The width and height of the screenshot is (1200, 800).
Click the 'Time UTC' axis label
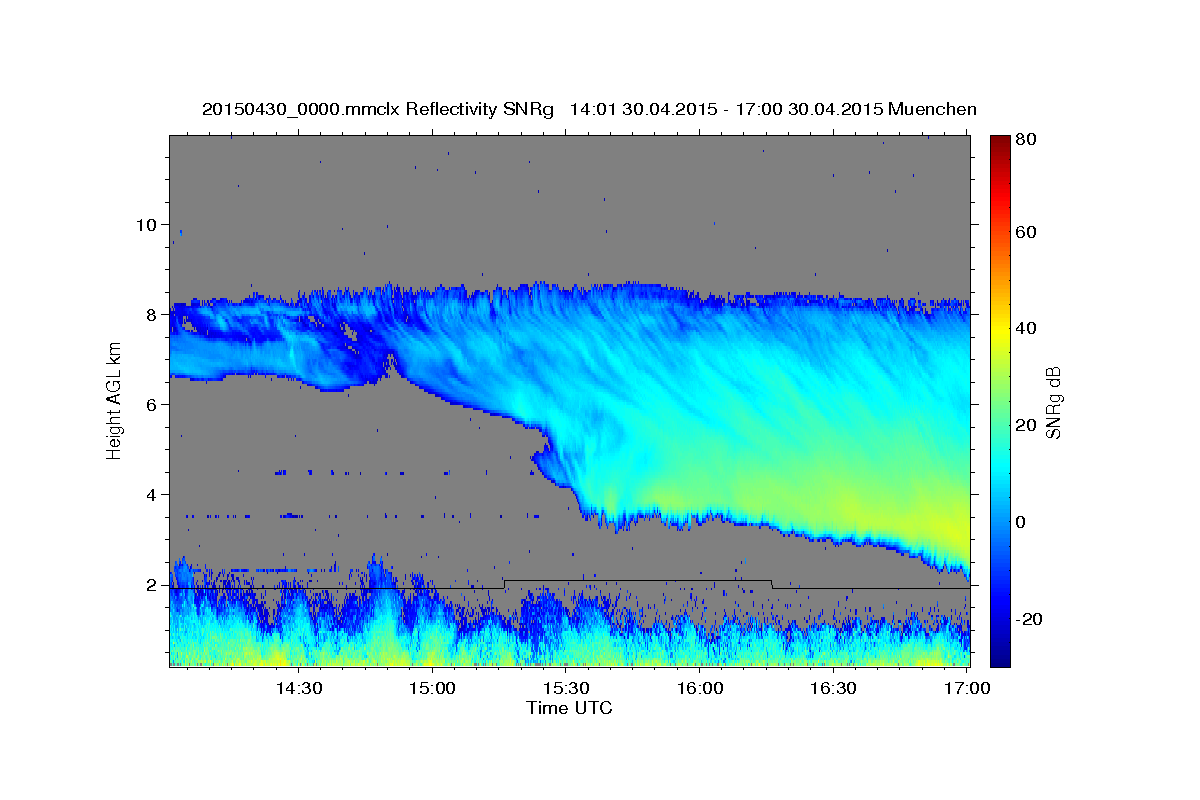pos(569,708)
